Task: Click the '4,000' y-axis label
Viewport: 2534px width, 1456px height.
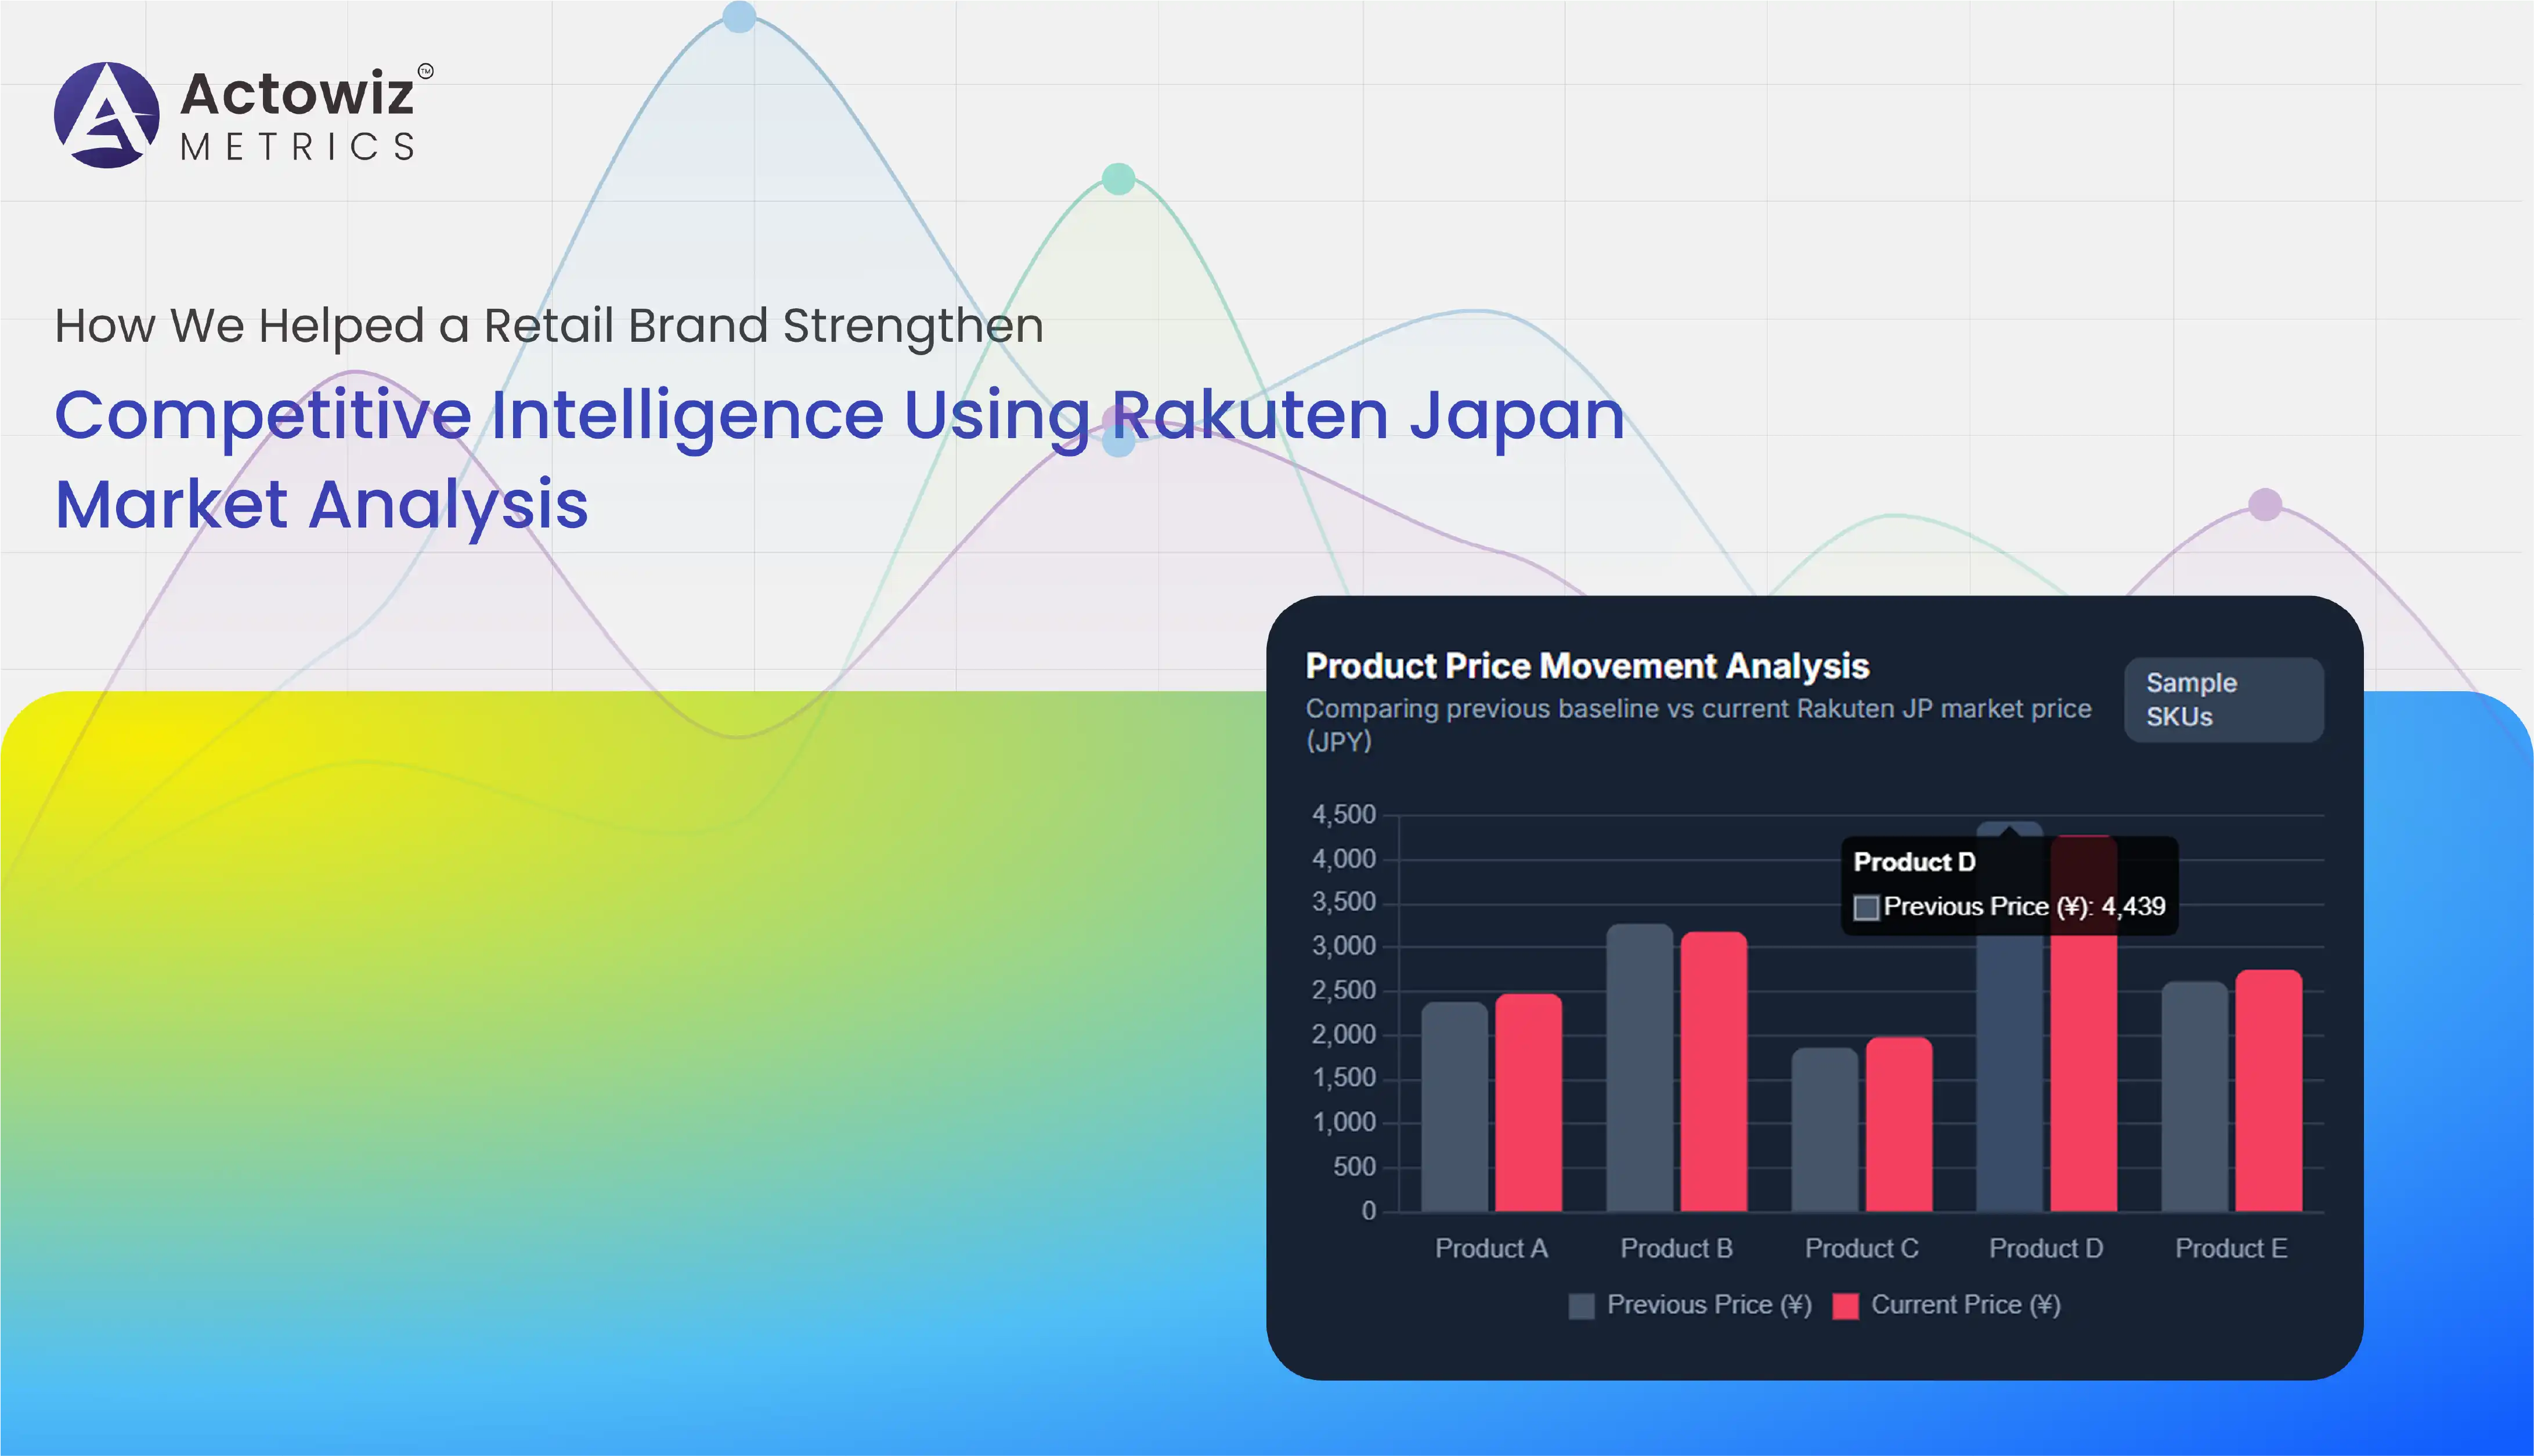Action: pos(1343,859)
